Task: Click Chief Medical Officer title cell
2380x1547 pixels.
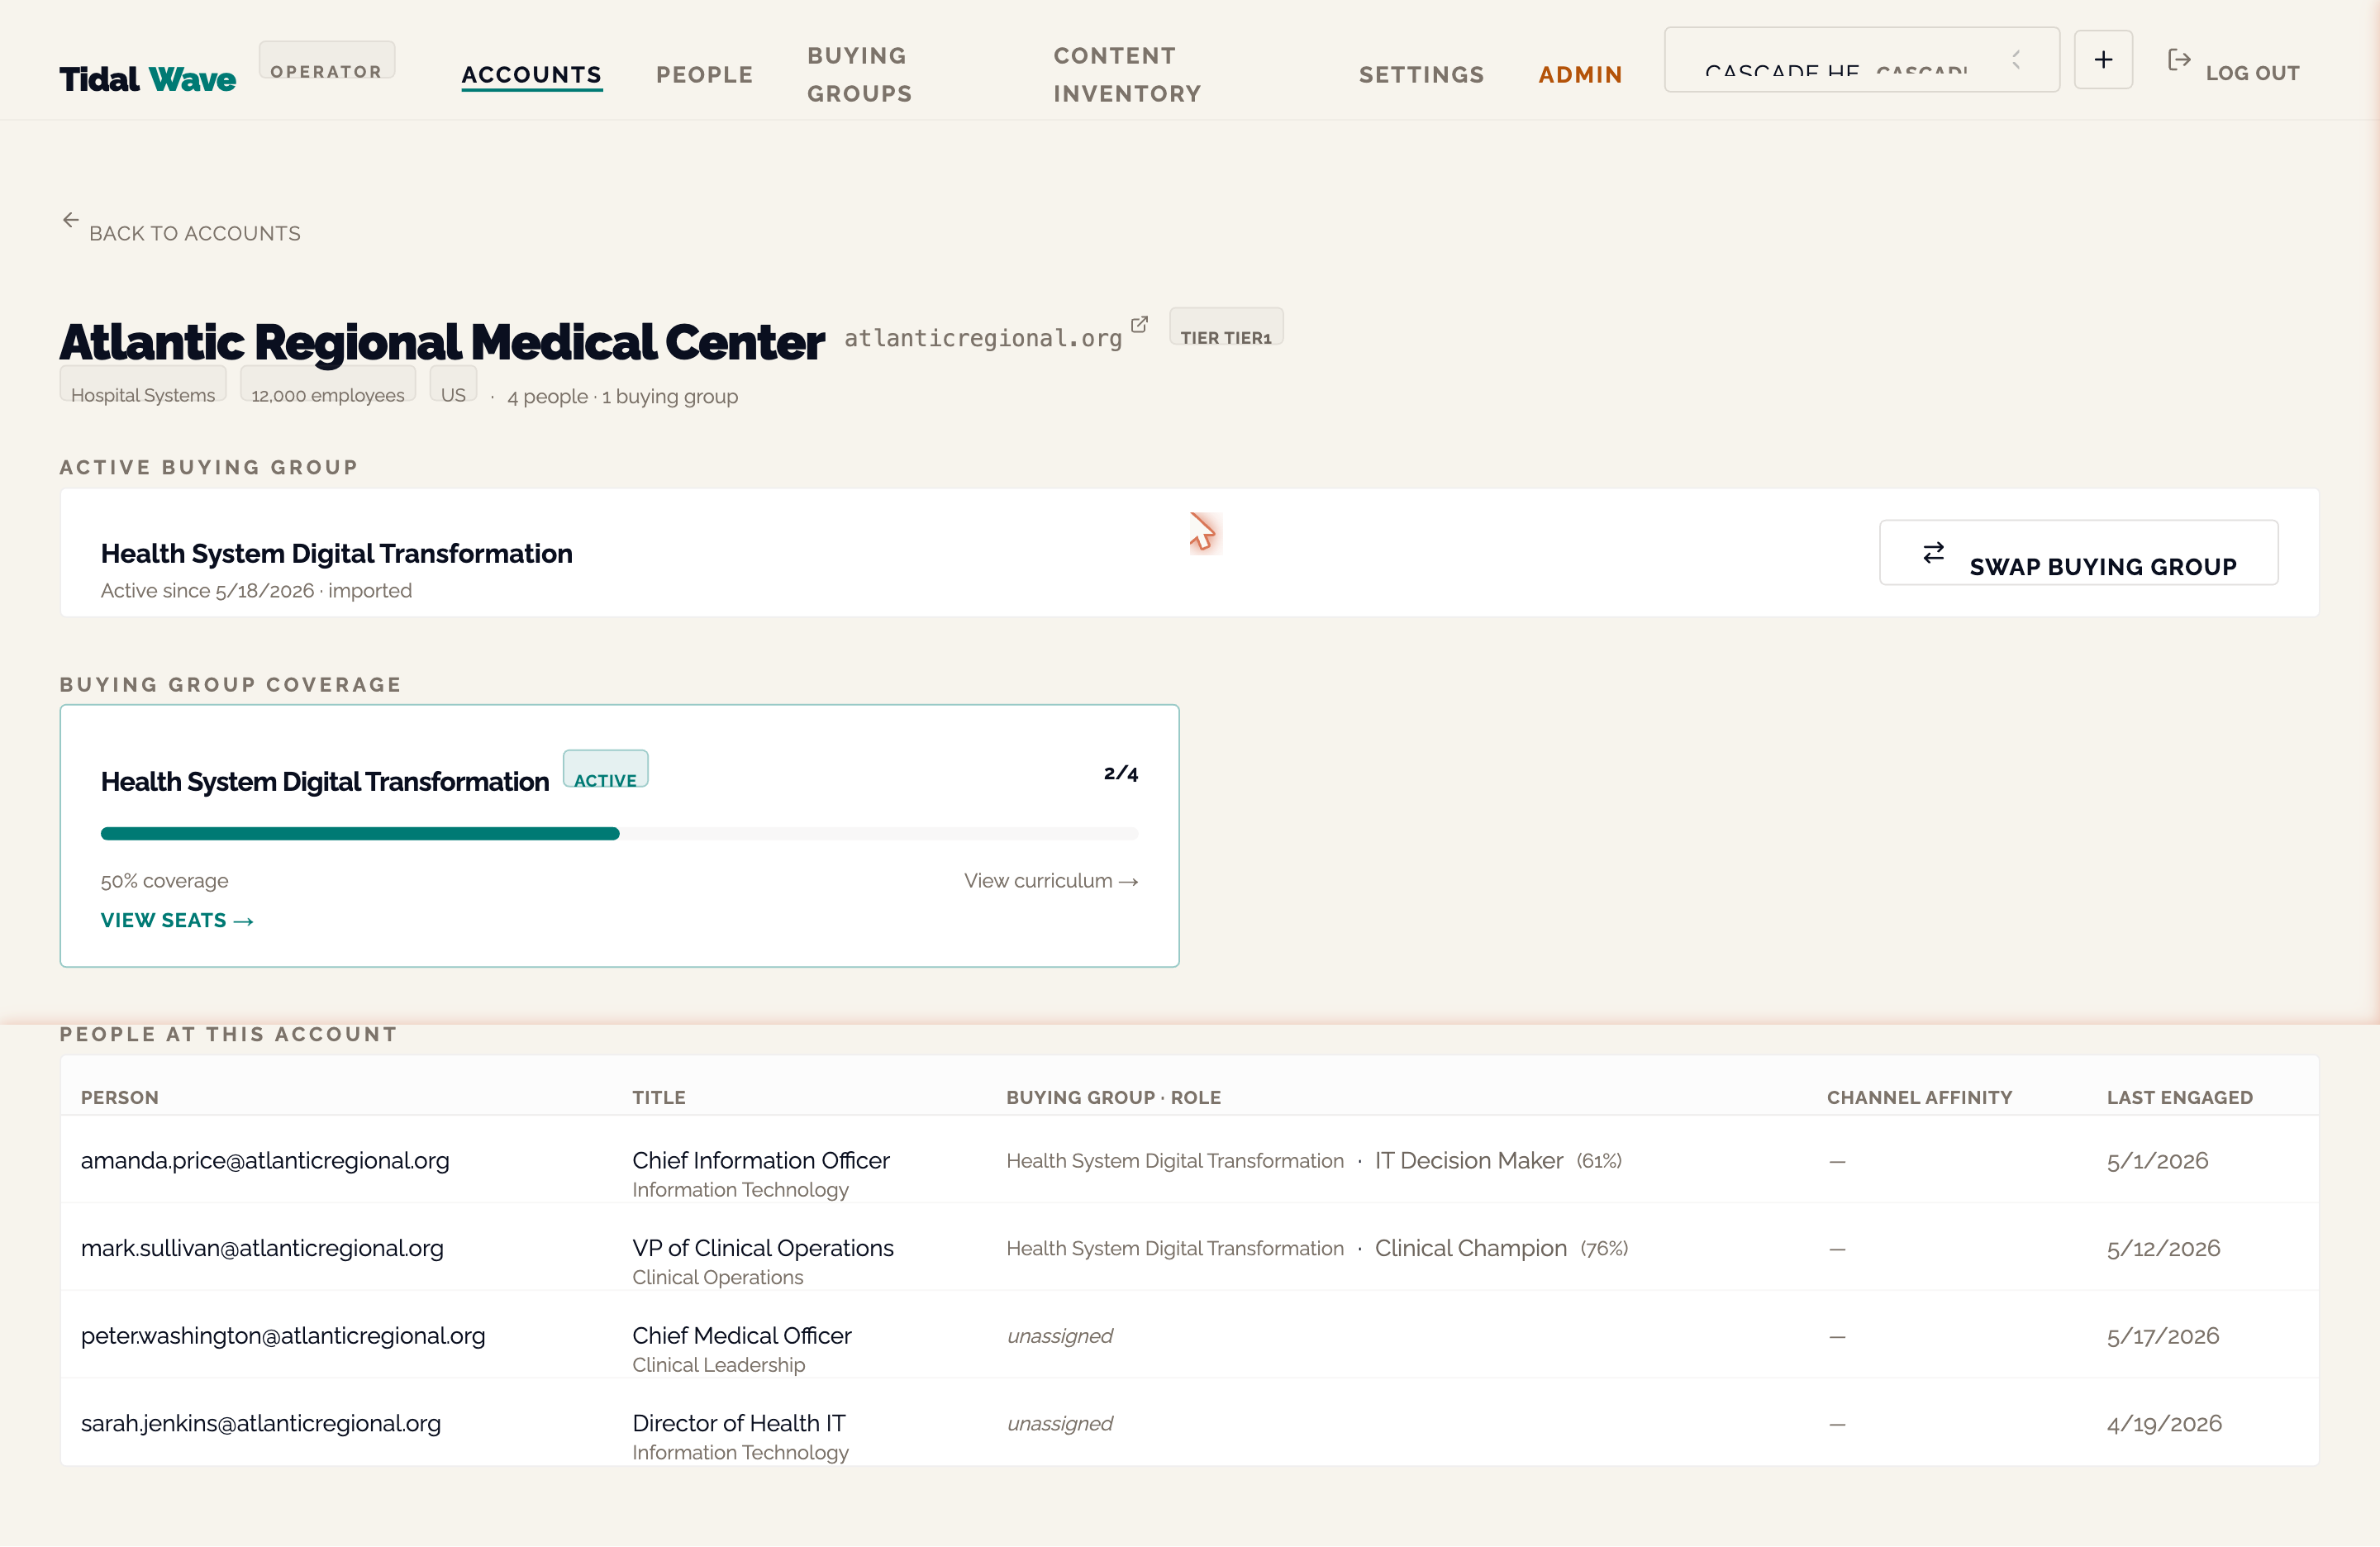Action: (x=741, y=1335)
